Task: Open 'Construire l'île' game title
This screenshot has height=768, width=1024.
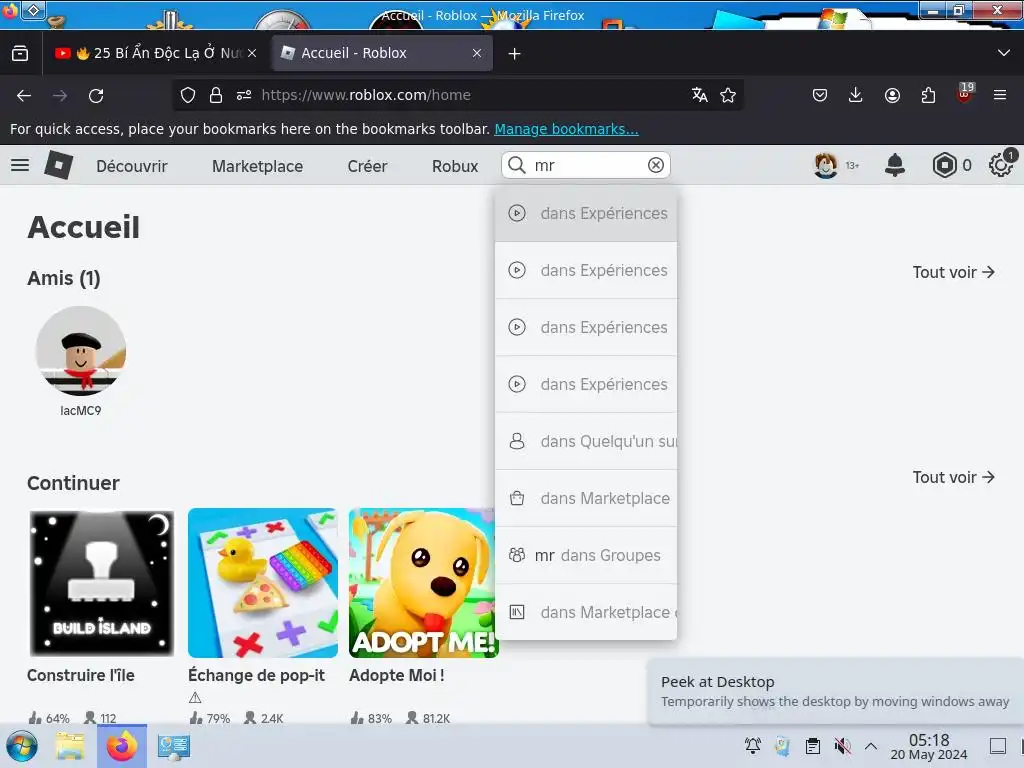Action: tap(81, 675)
